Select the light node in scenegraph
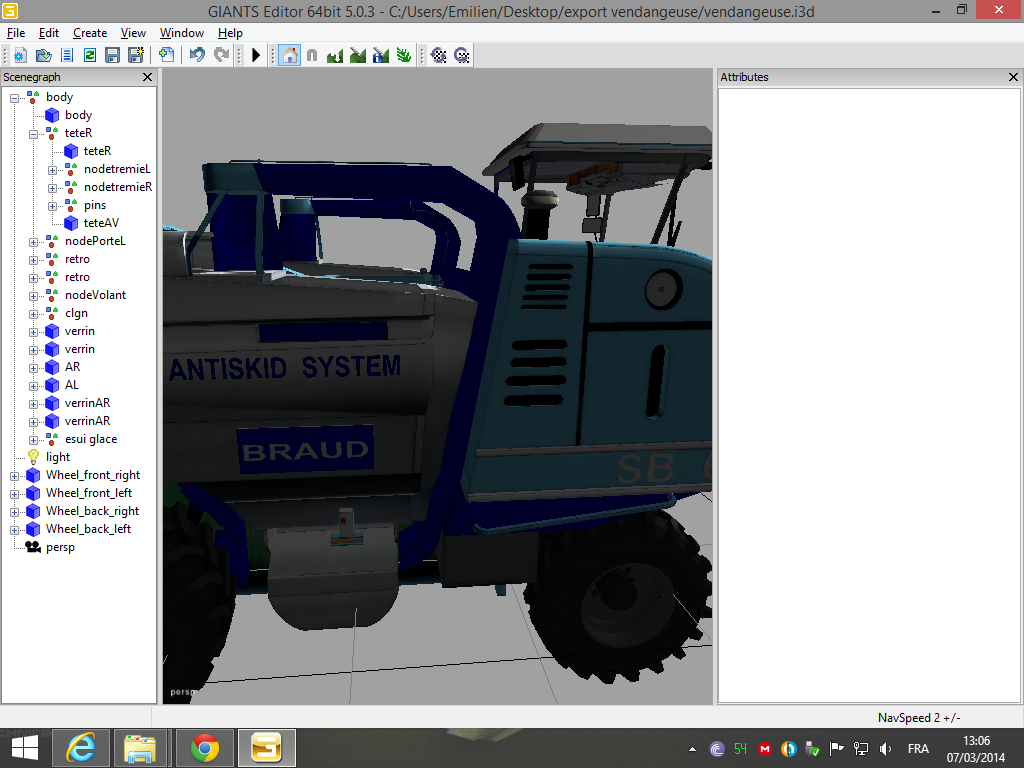 pyautogui.click(x=58, y=457)
